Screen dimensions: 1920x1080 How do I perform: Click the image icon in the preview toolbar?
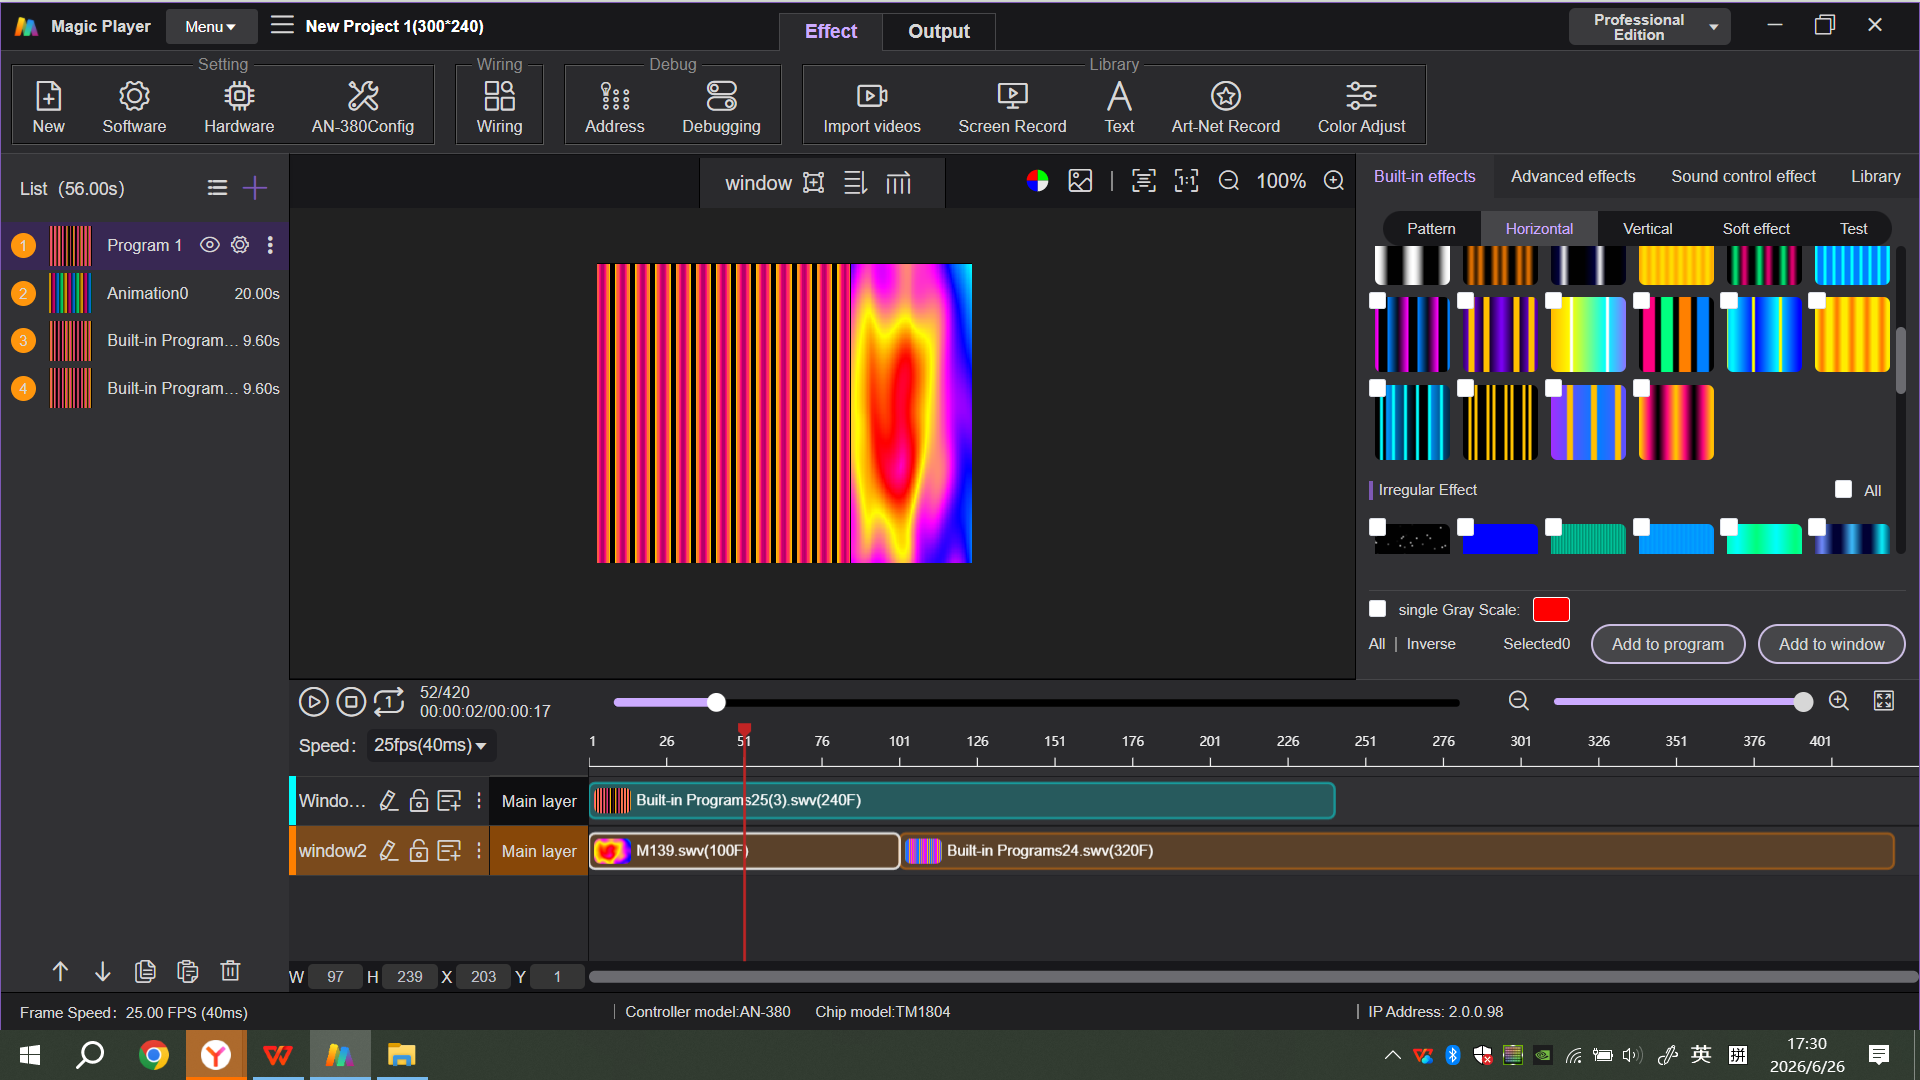pyautogui.click(x=1080, y=181)
